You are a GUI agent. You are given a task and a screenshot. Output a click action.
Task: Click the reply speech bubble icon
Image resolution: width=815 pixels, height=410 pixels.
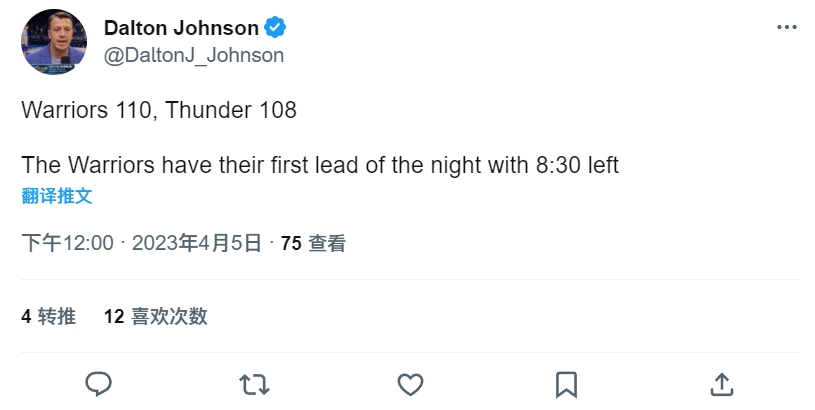[x=98, y=385]
